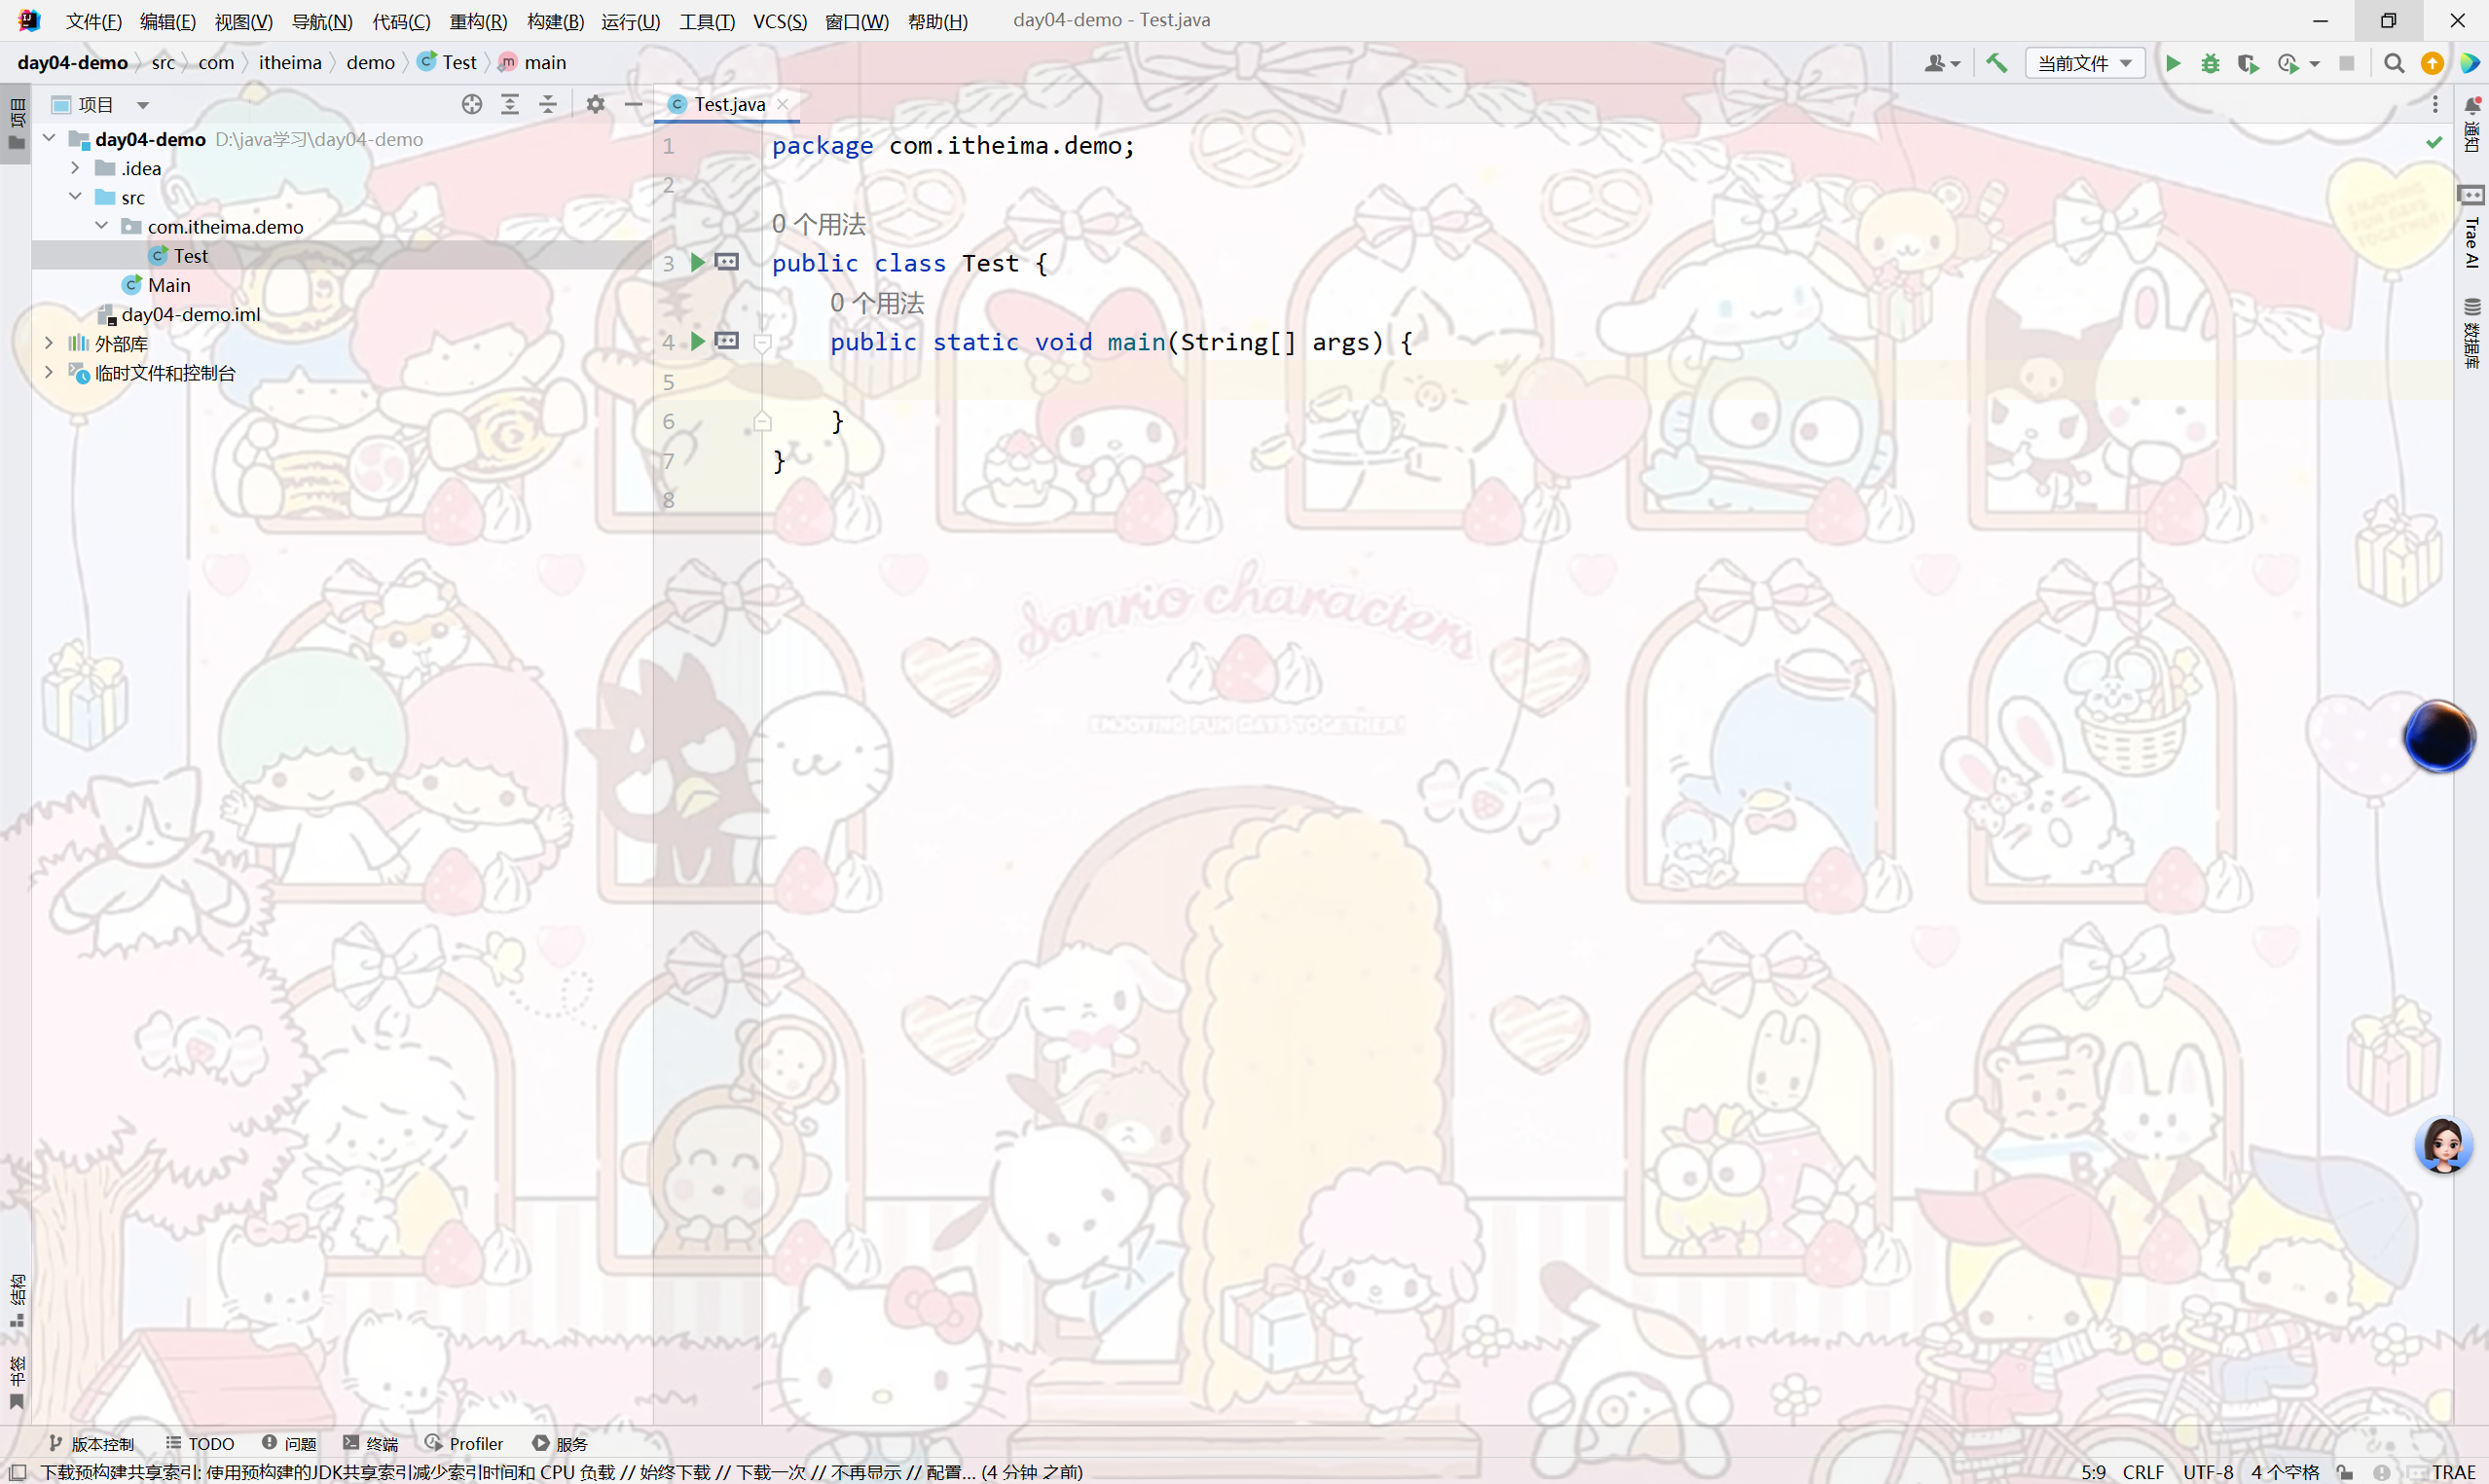Collapse all nodes in project panel
The height and width of the screenshot is (1484, 2489).
[x=548, y=104]
